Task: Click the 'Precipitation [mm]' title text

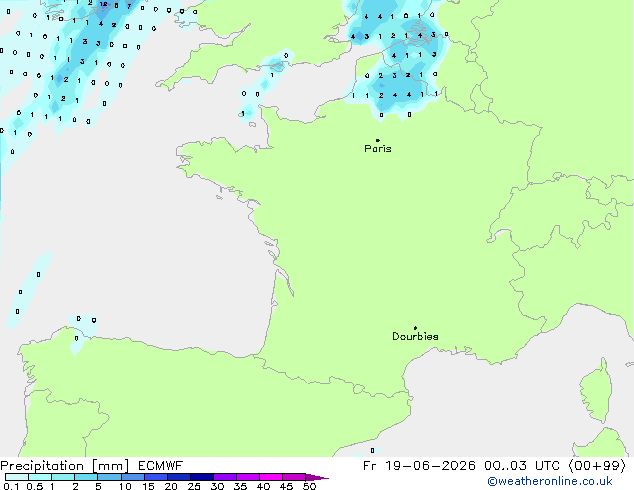Action: pos(65,466)
